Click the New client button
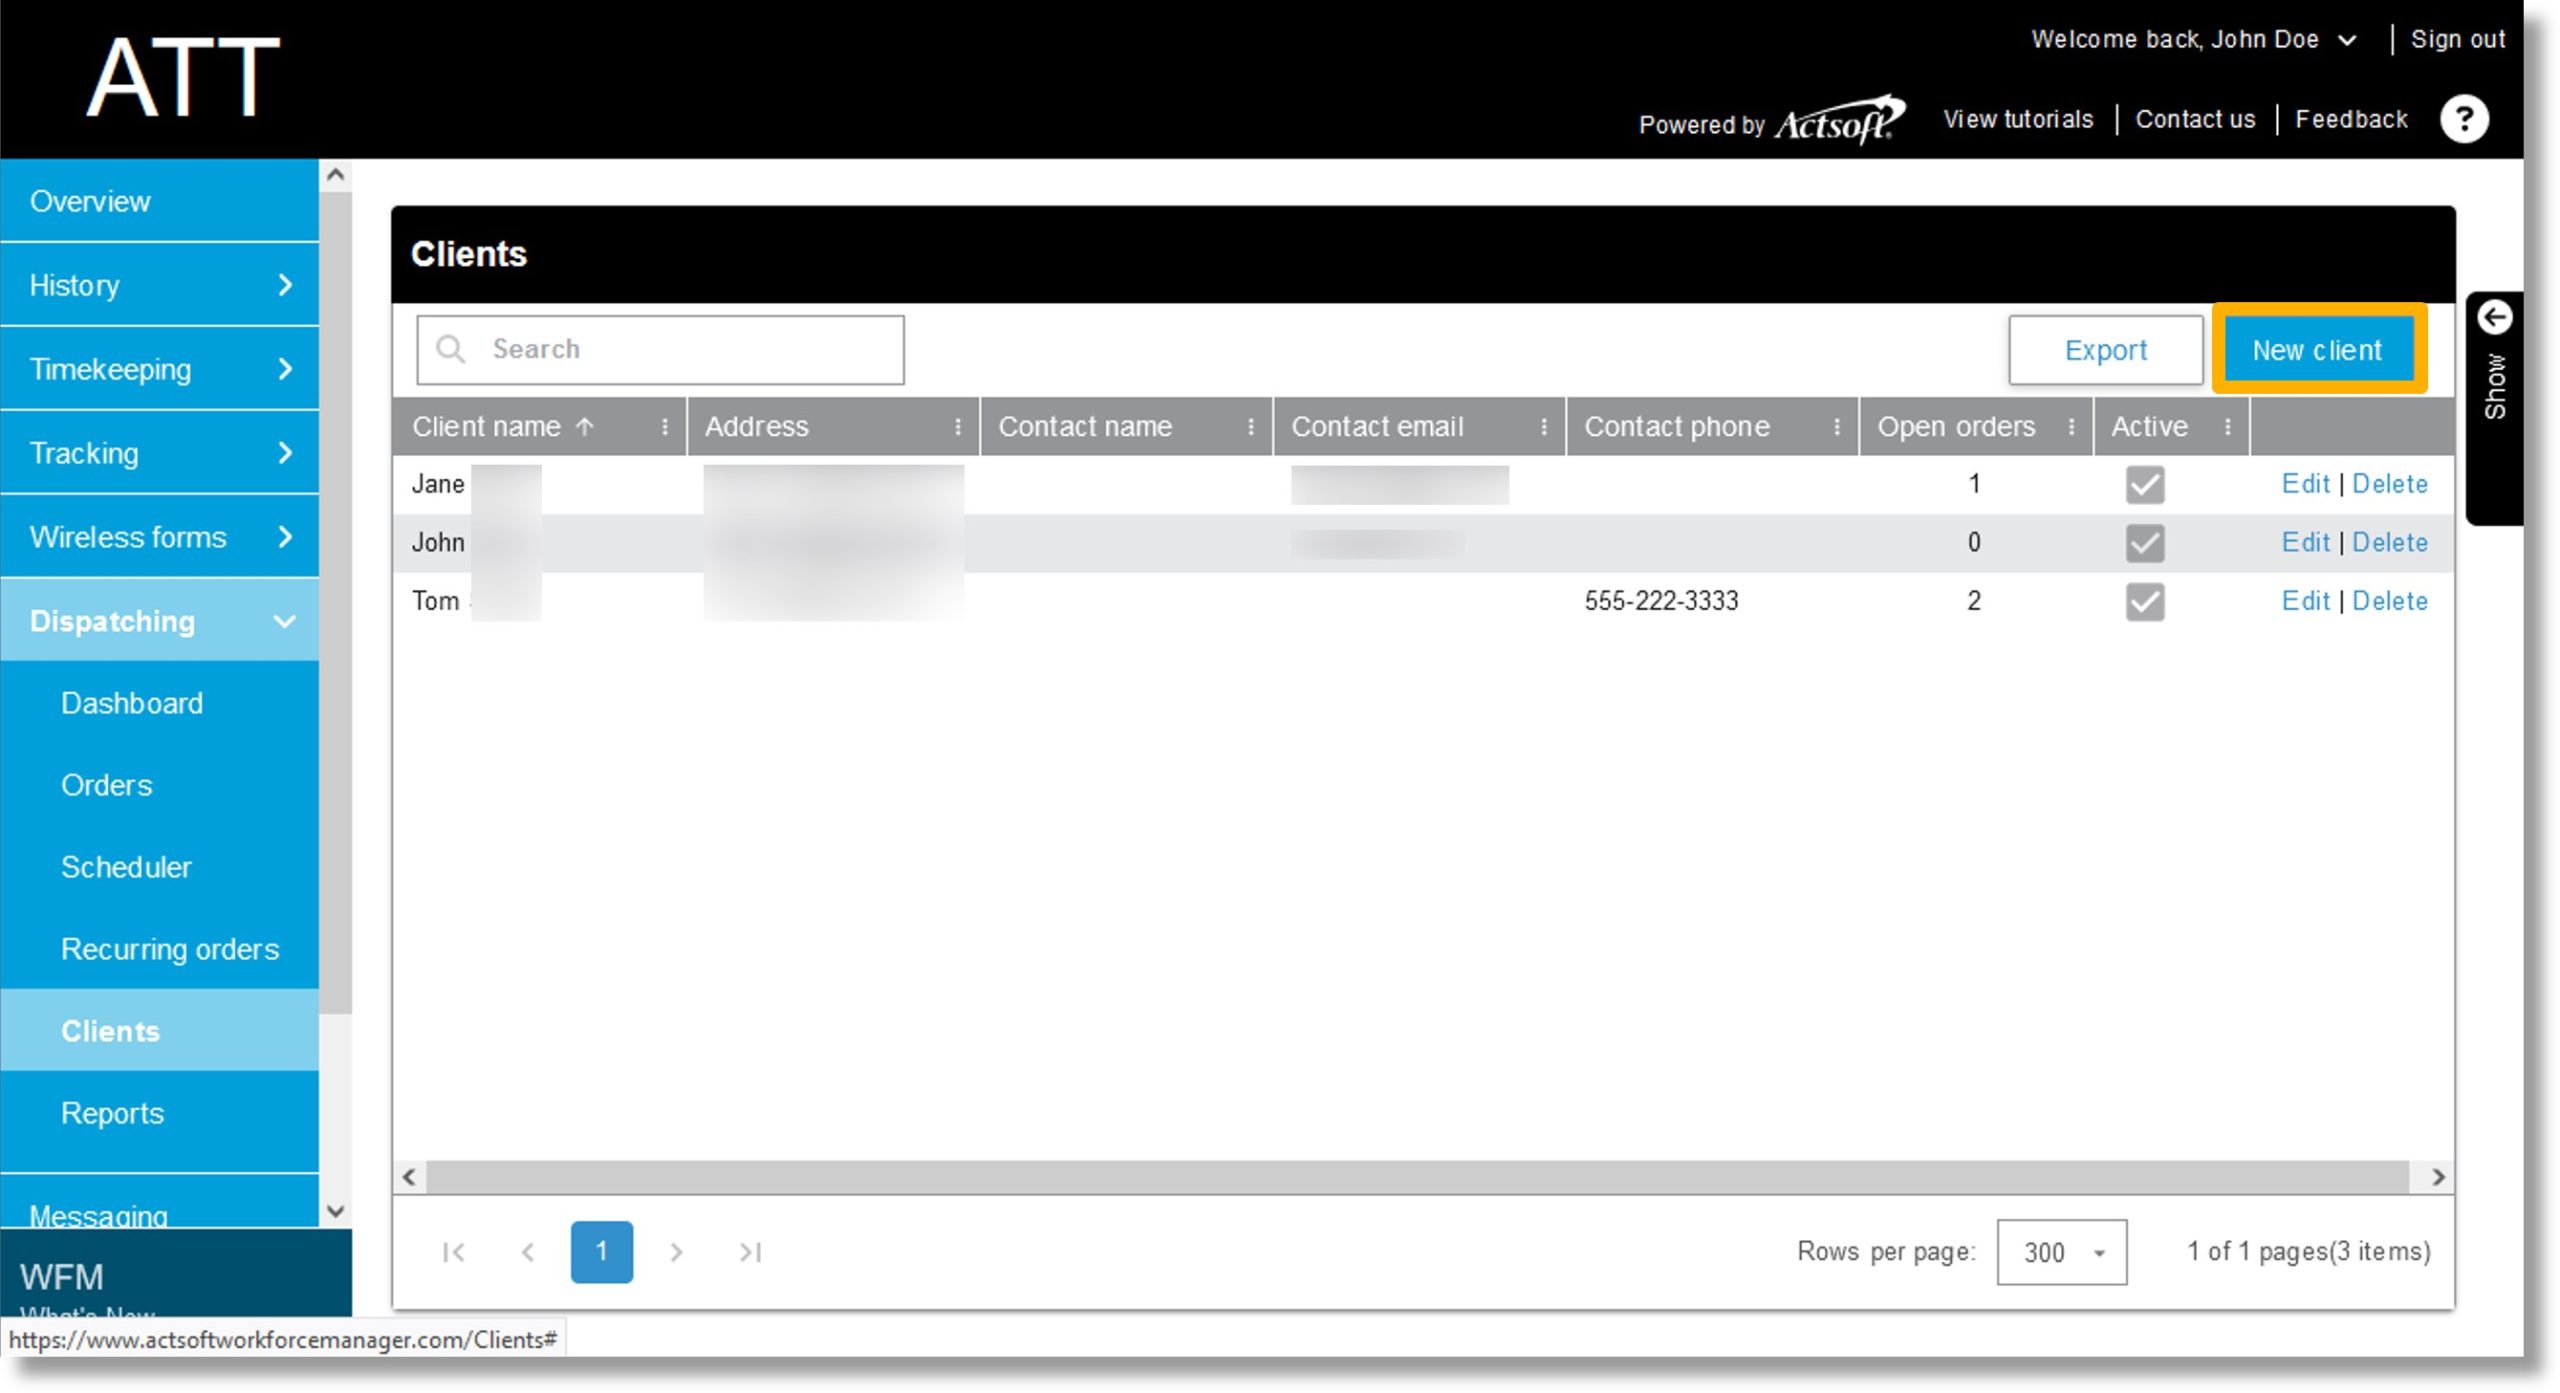 [x=2323, y=350]
